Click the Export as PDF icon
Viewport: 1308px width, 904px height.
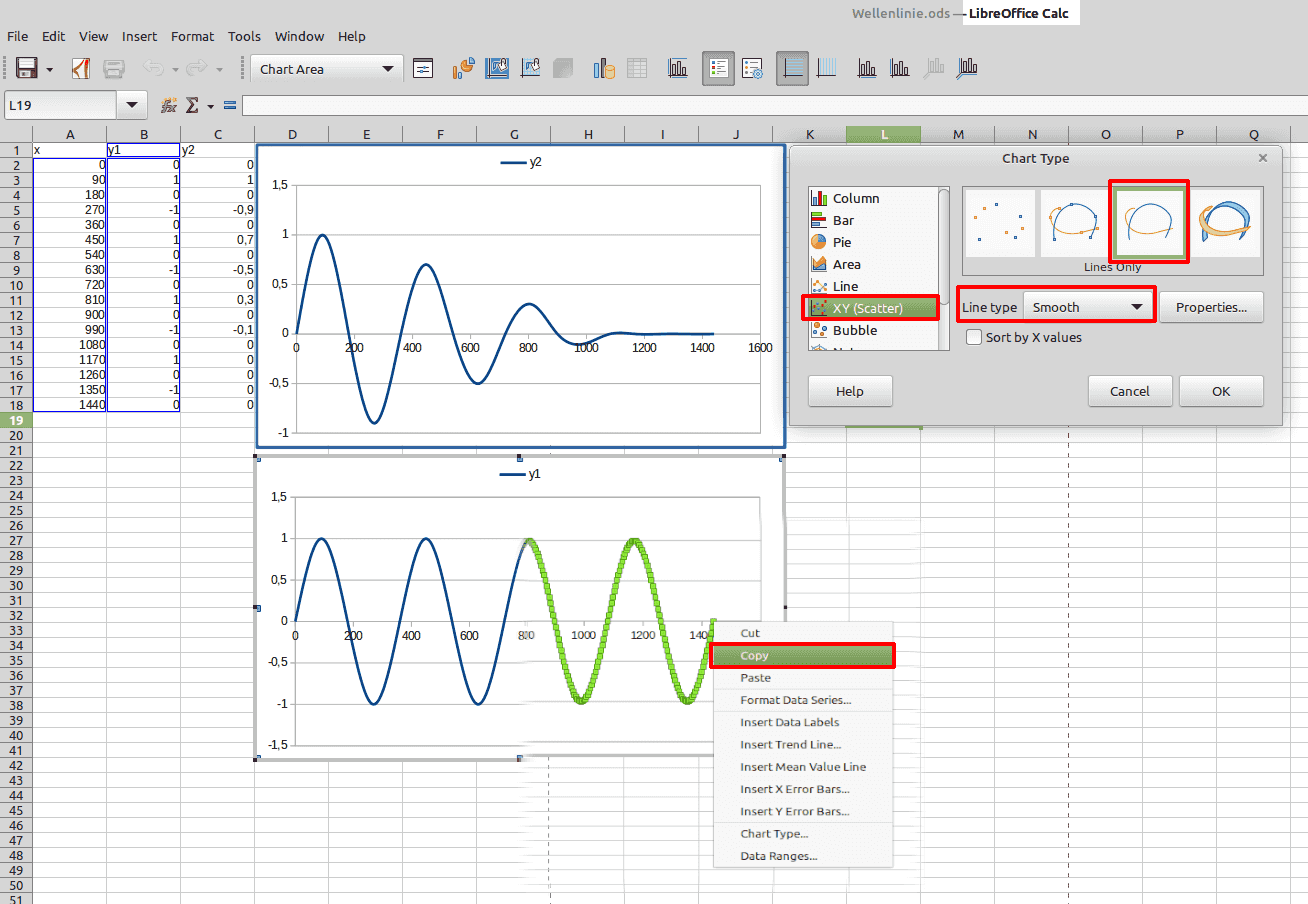81,69
